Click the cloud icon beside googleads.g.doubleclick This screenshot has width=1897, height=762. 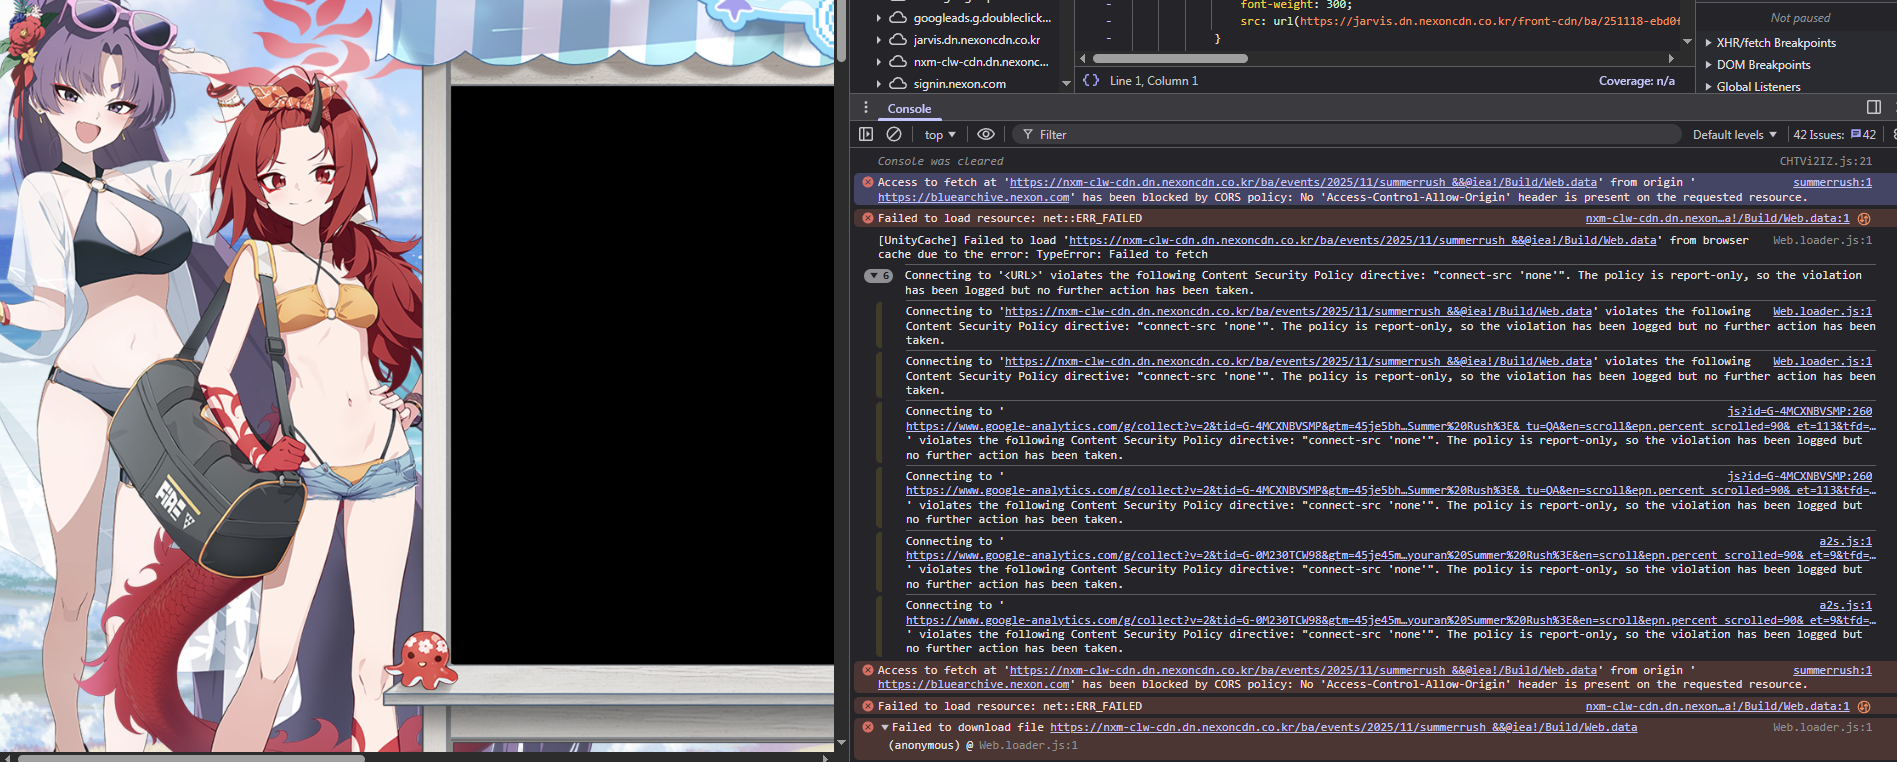tap(898, 18)
